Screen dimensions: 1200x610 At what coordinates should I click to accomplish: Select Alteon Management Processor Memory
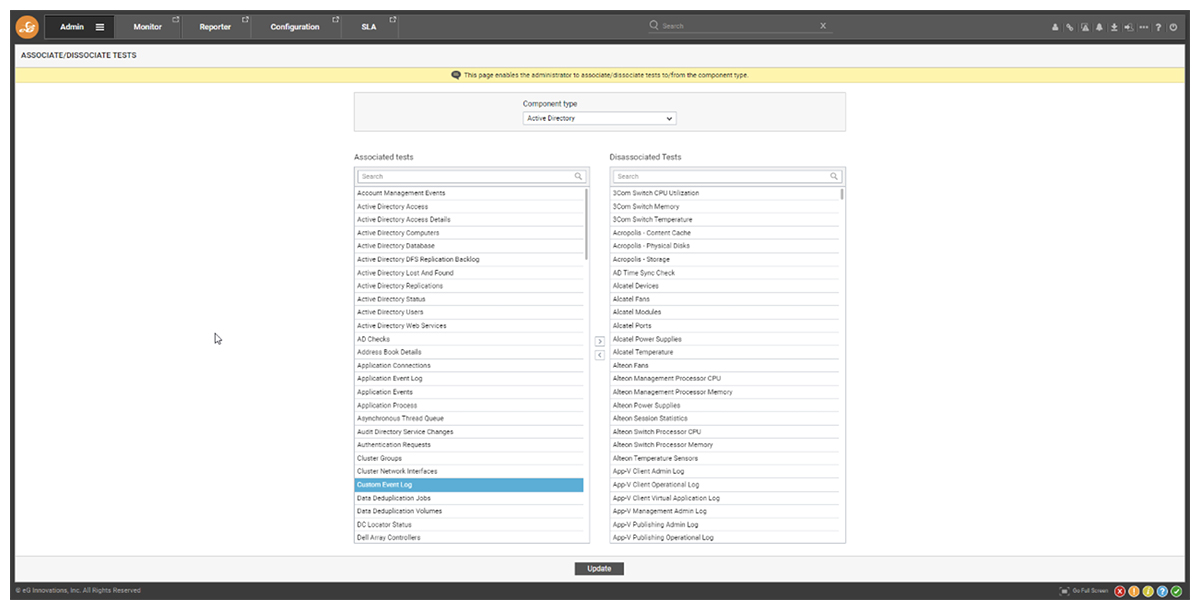pos(725,392)
